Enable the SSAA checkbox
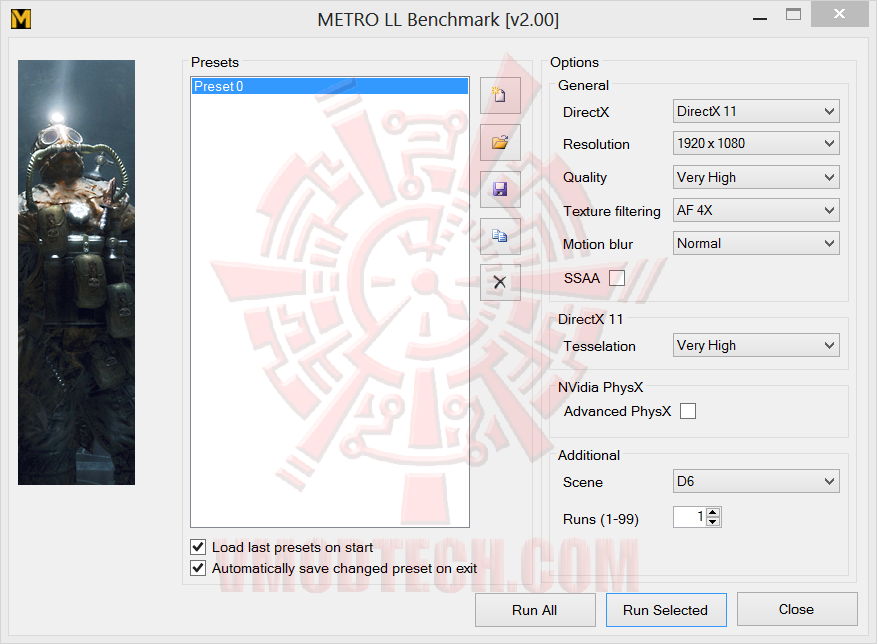Screen dimensions: 877x644 (x=617, y=278)
